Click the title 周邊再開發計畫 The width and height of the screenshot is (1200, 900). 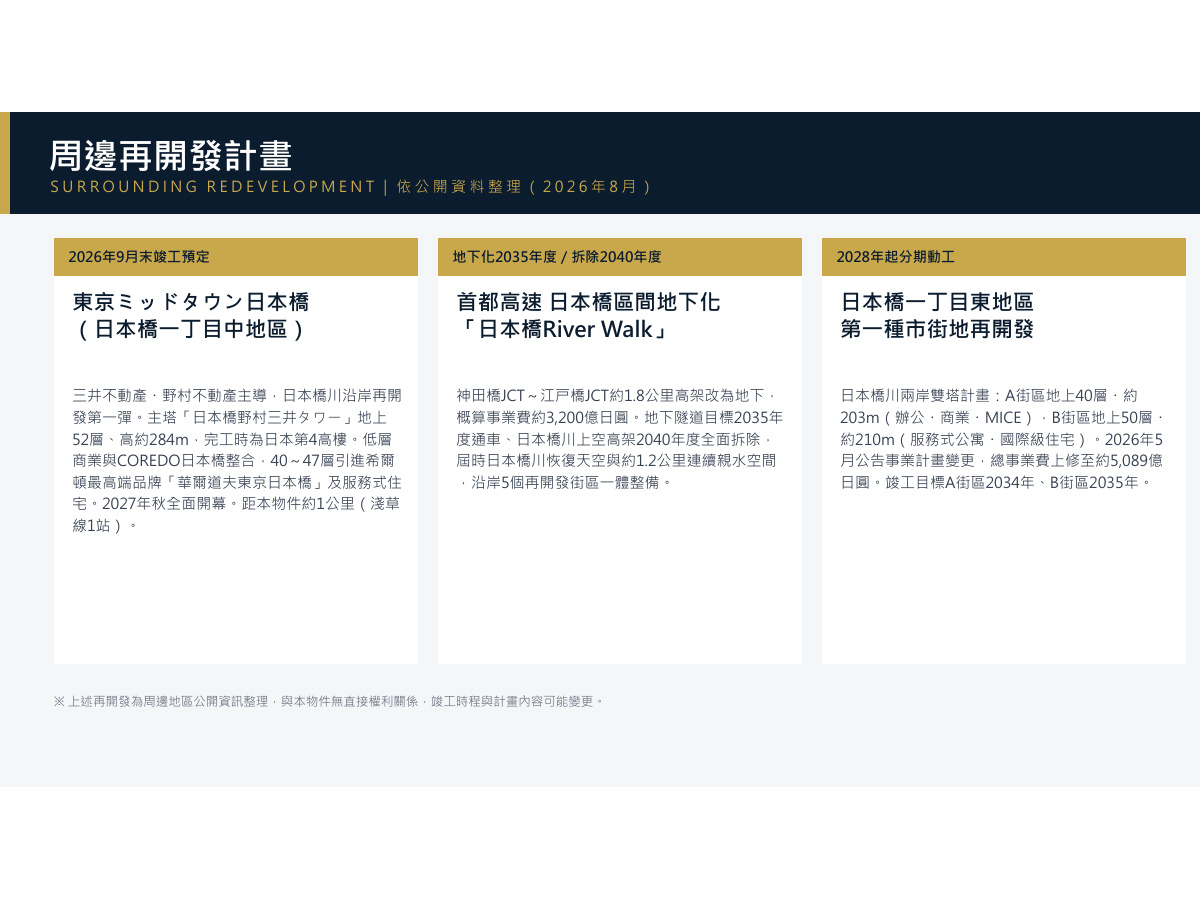tap(171, 156)
